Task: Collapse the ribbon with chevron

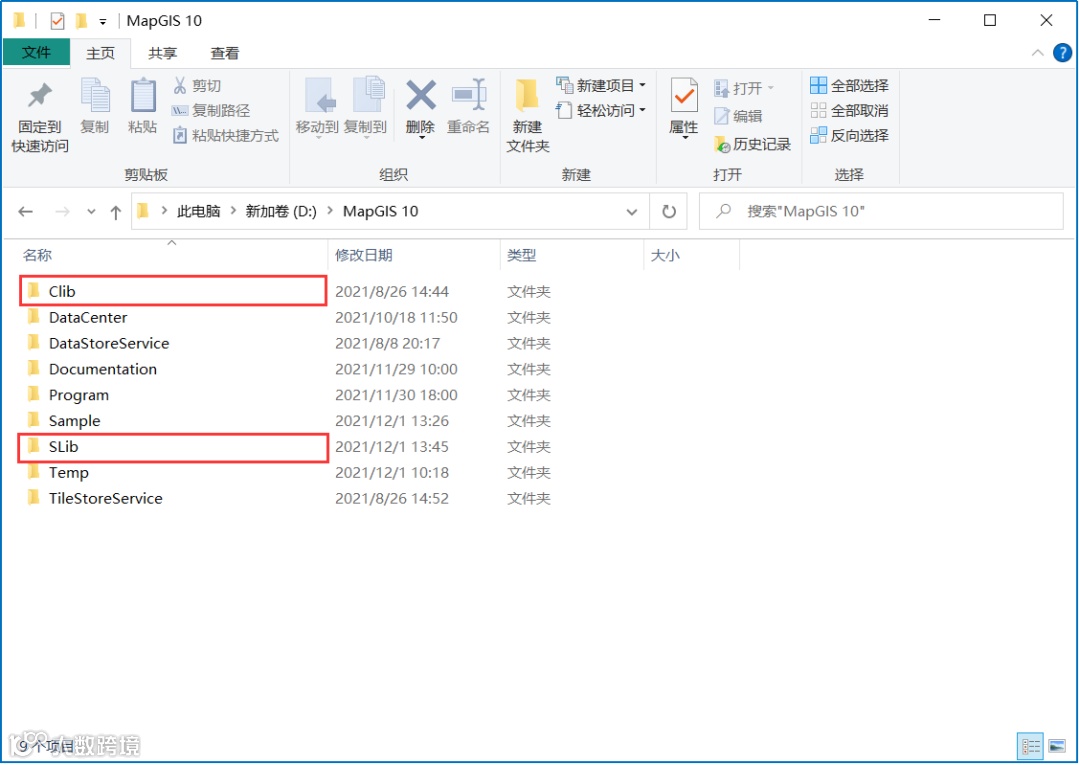Action: coord(1037,53)
